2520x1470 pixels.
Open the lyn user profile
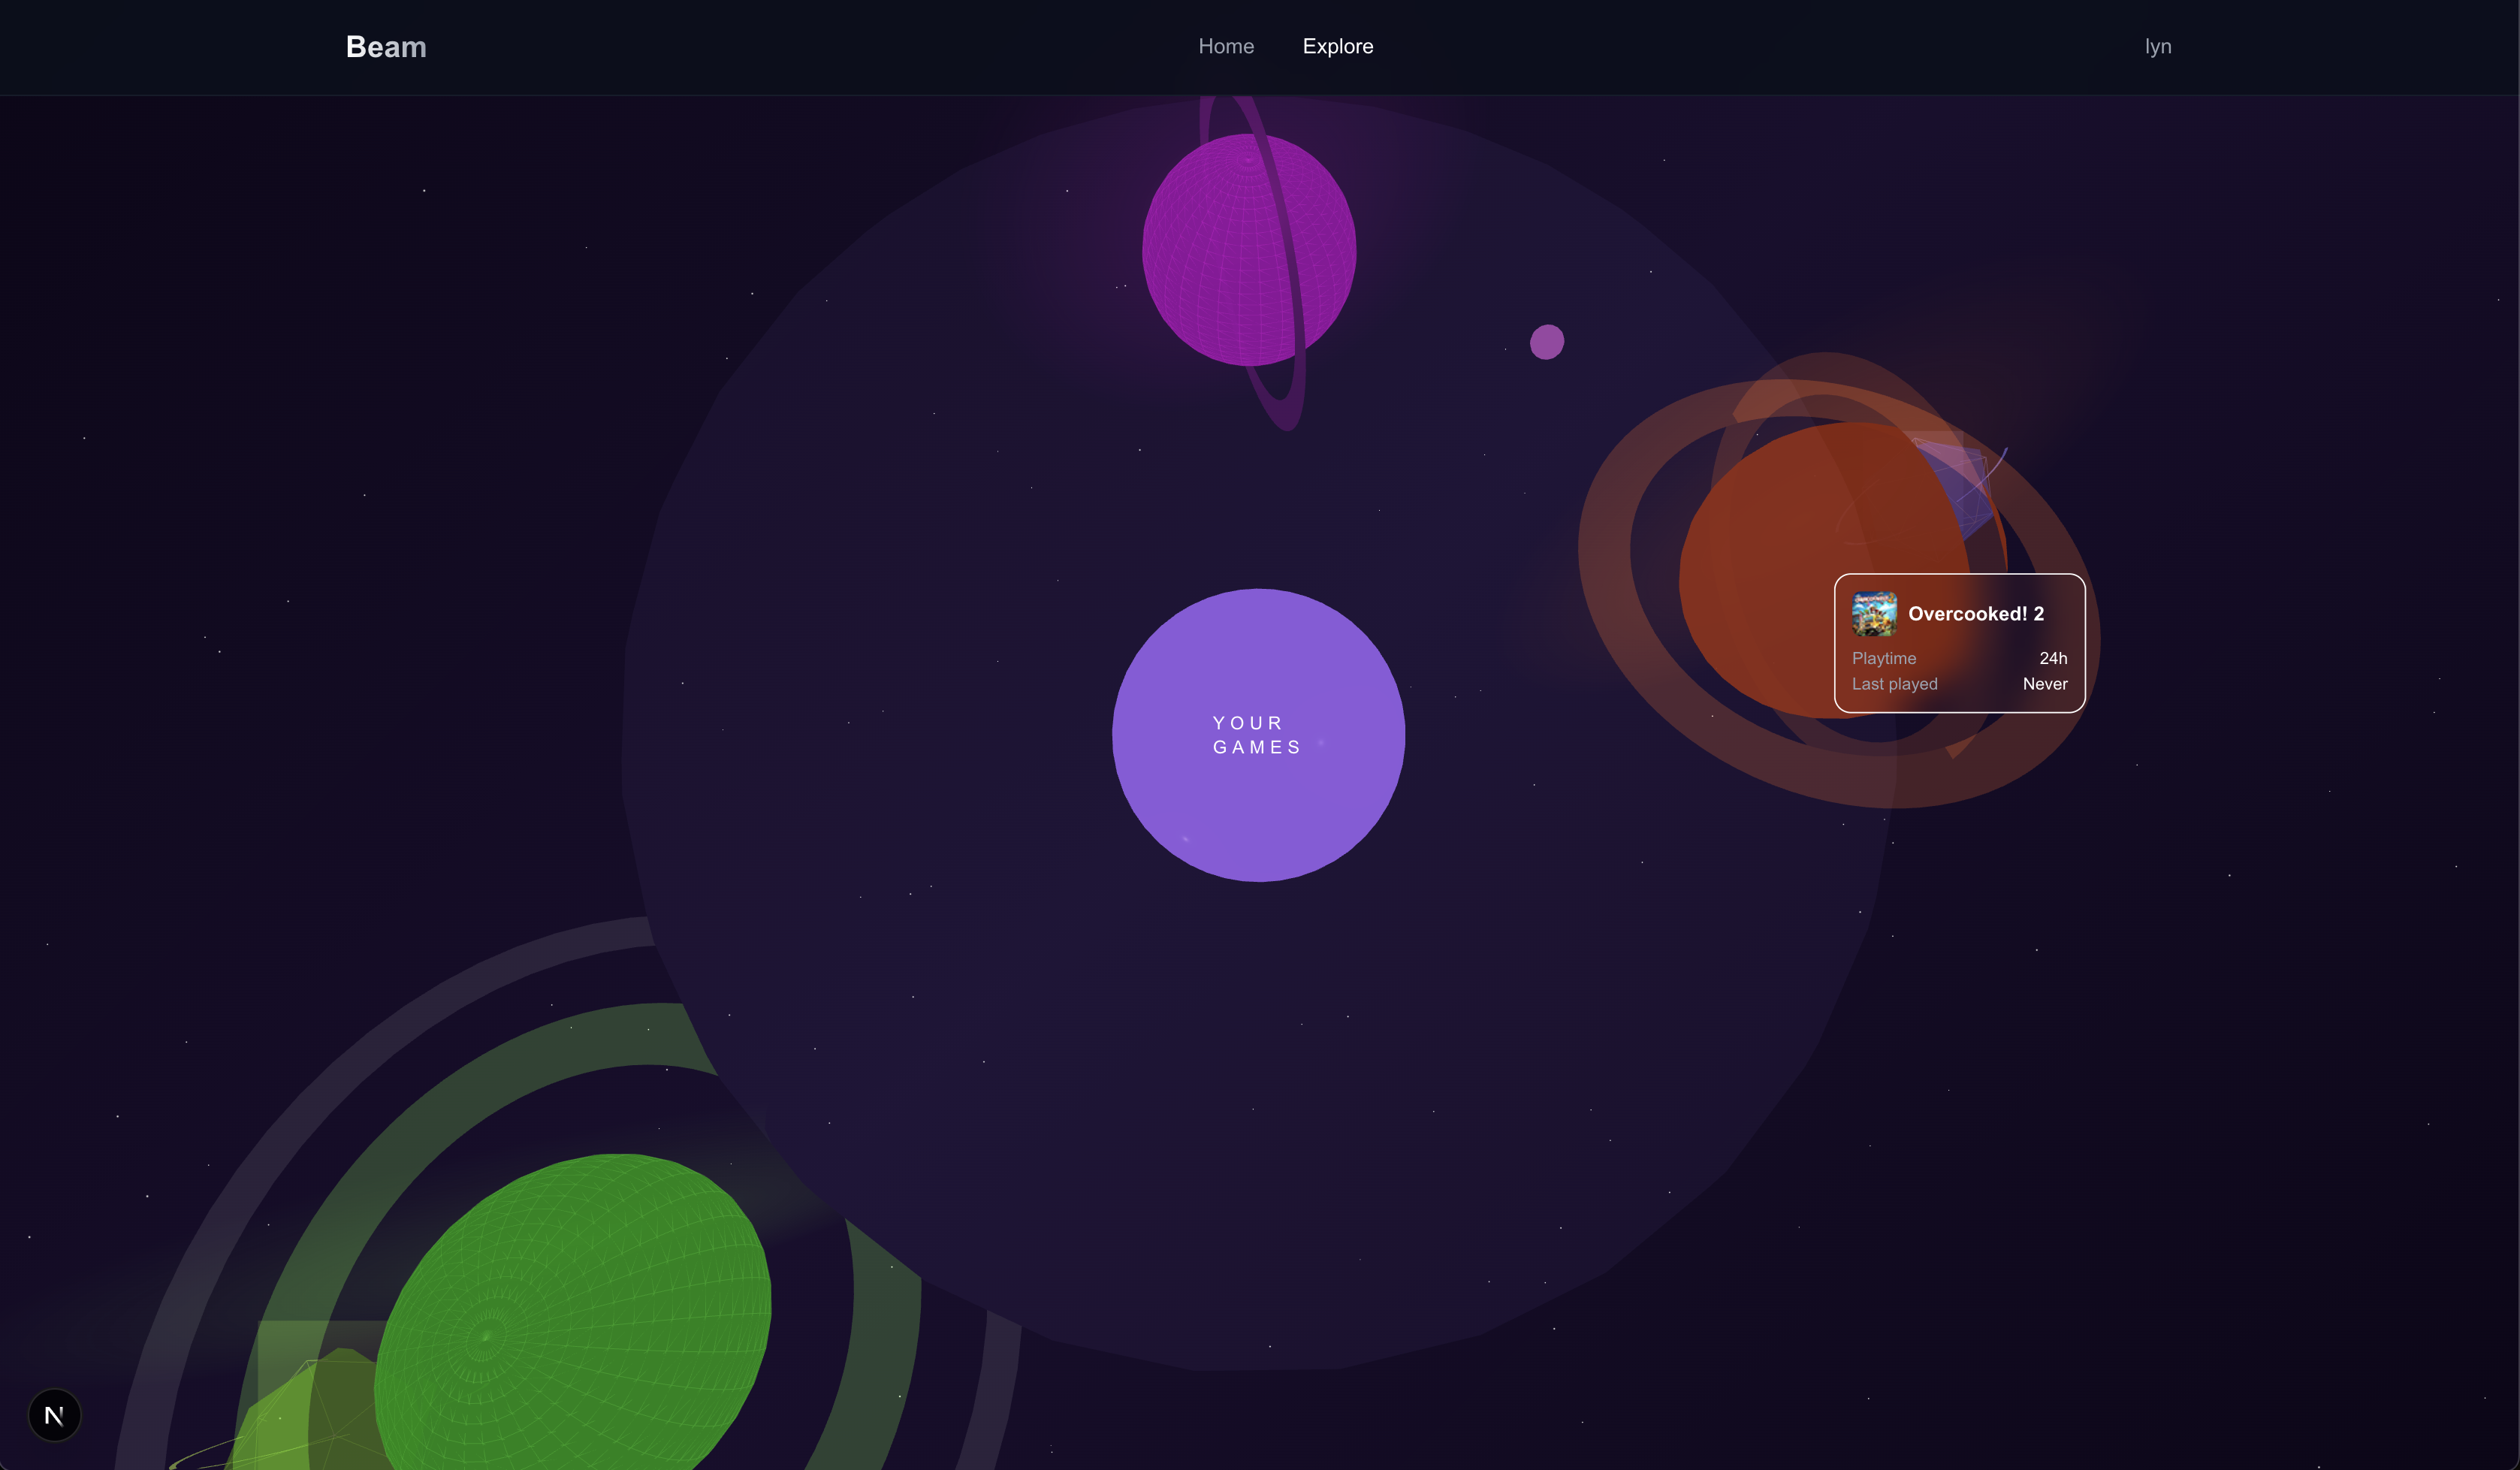click(2157, 47)
